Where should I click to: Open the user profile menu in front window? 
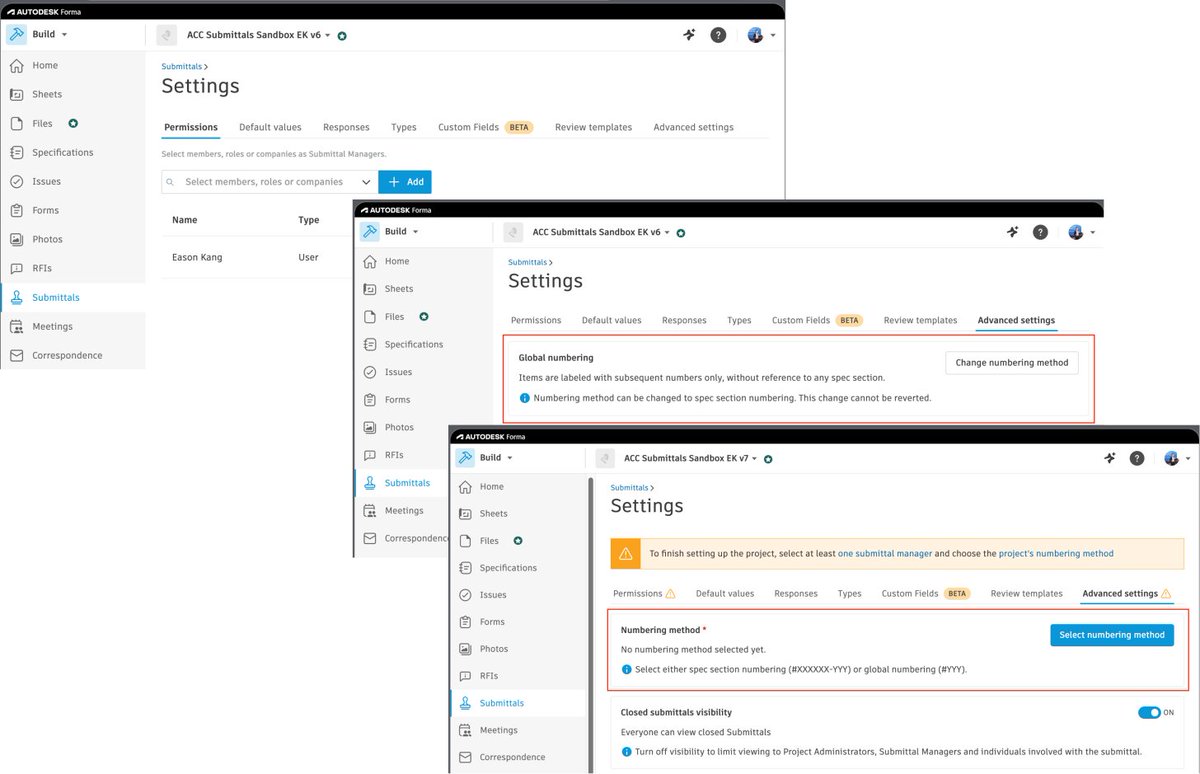[x=1178, y=458]
